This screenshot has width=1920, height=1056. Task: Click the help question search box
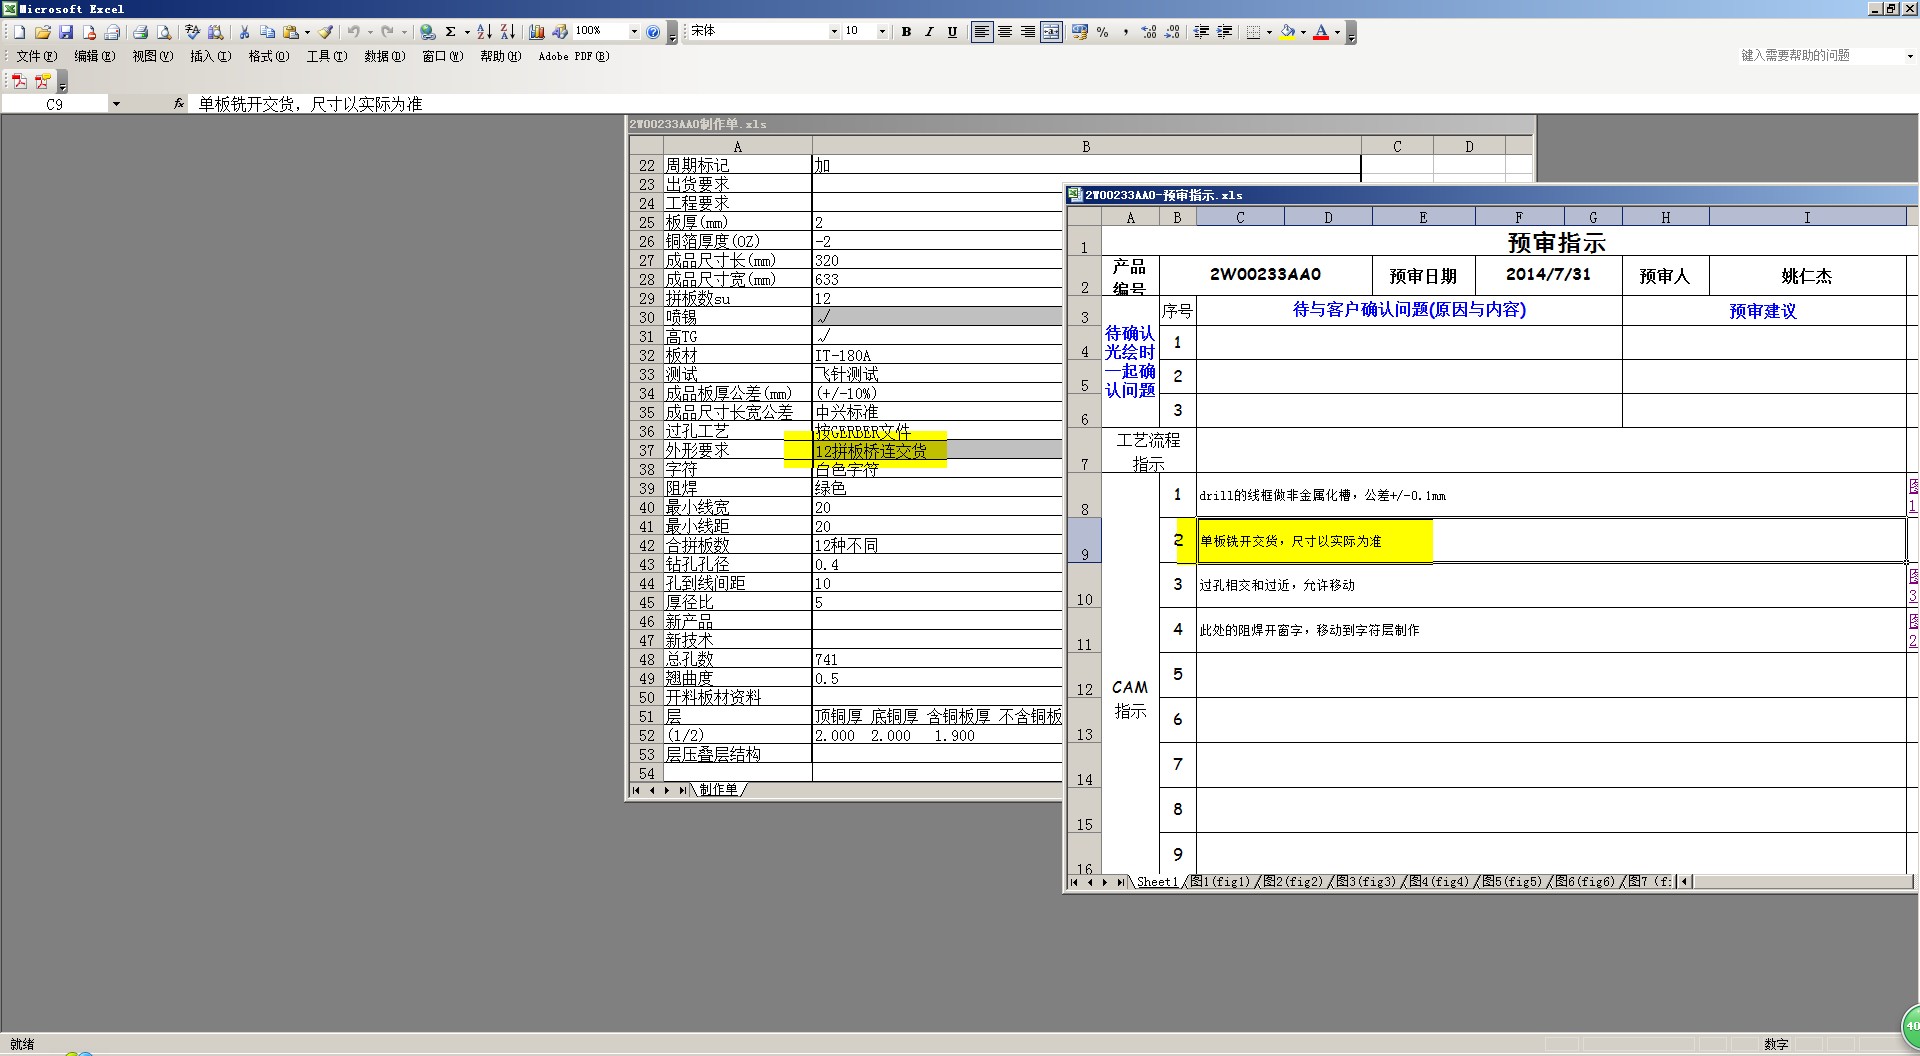1819,56
